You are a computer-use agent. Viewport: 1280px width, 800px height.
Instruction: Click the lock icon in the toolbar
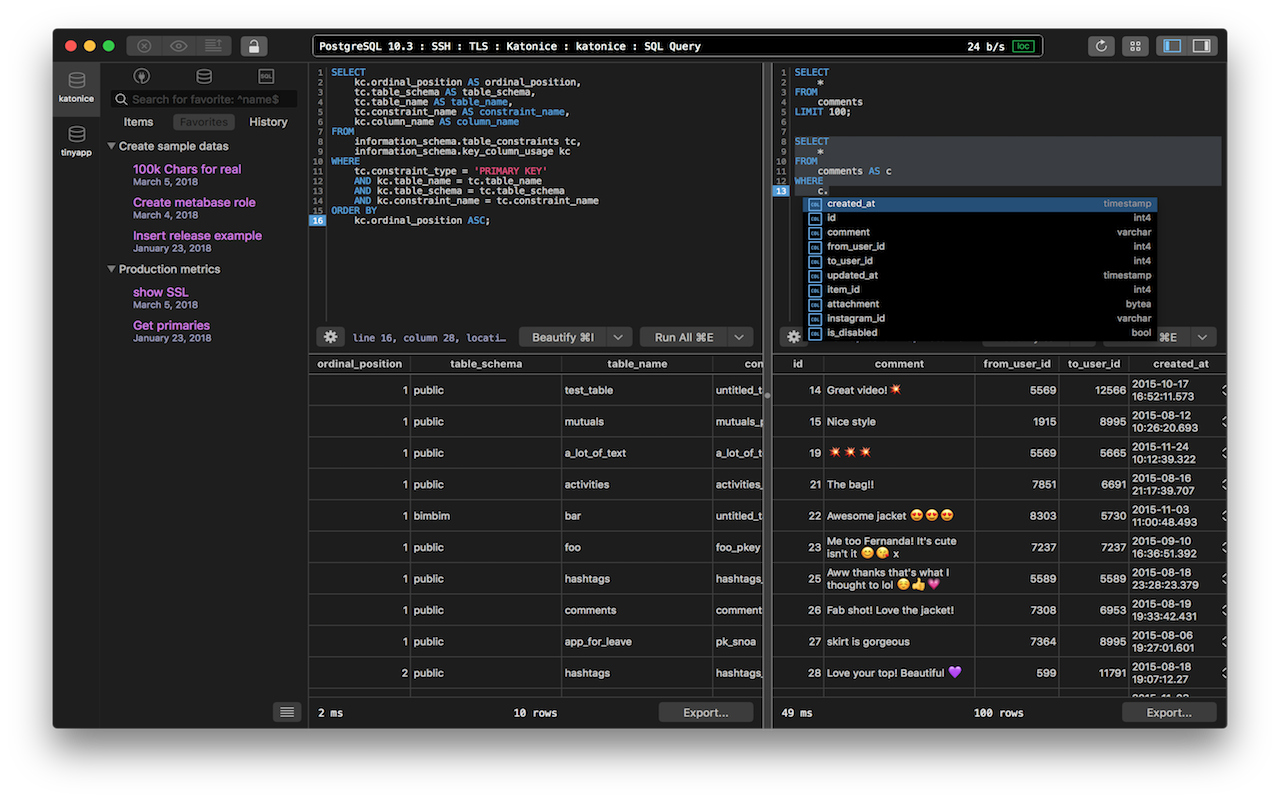point(253,45)
